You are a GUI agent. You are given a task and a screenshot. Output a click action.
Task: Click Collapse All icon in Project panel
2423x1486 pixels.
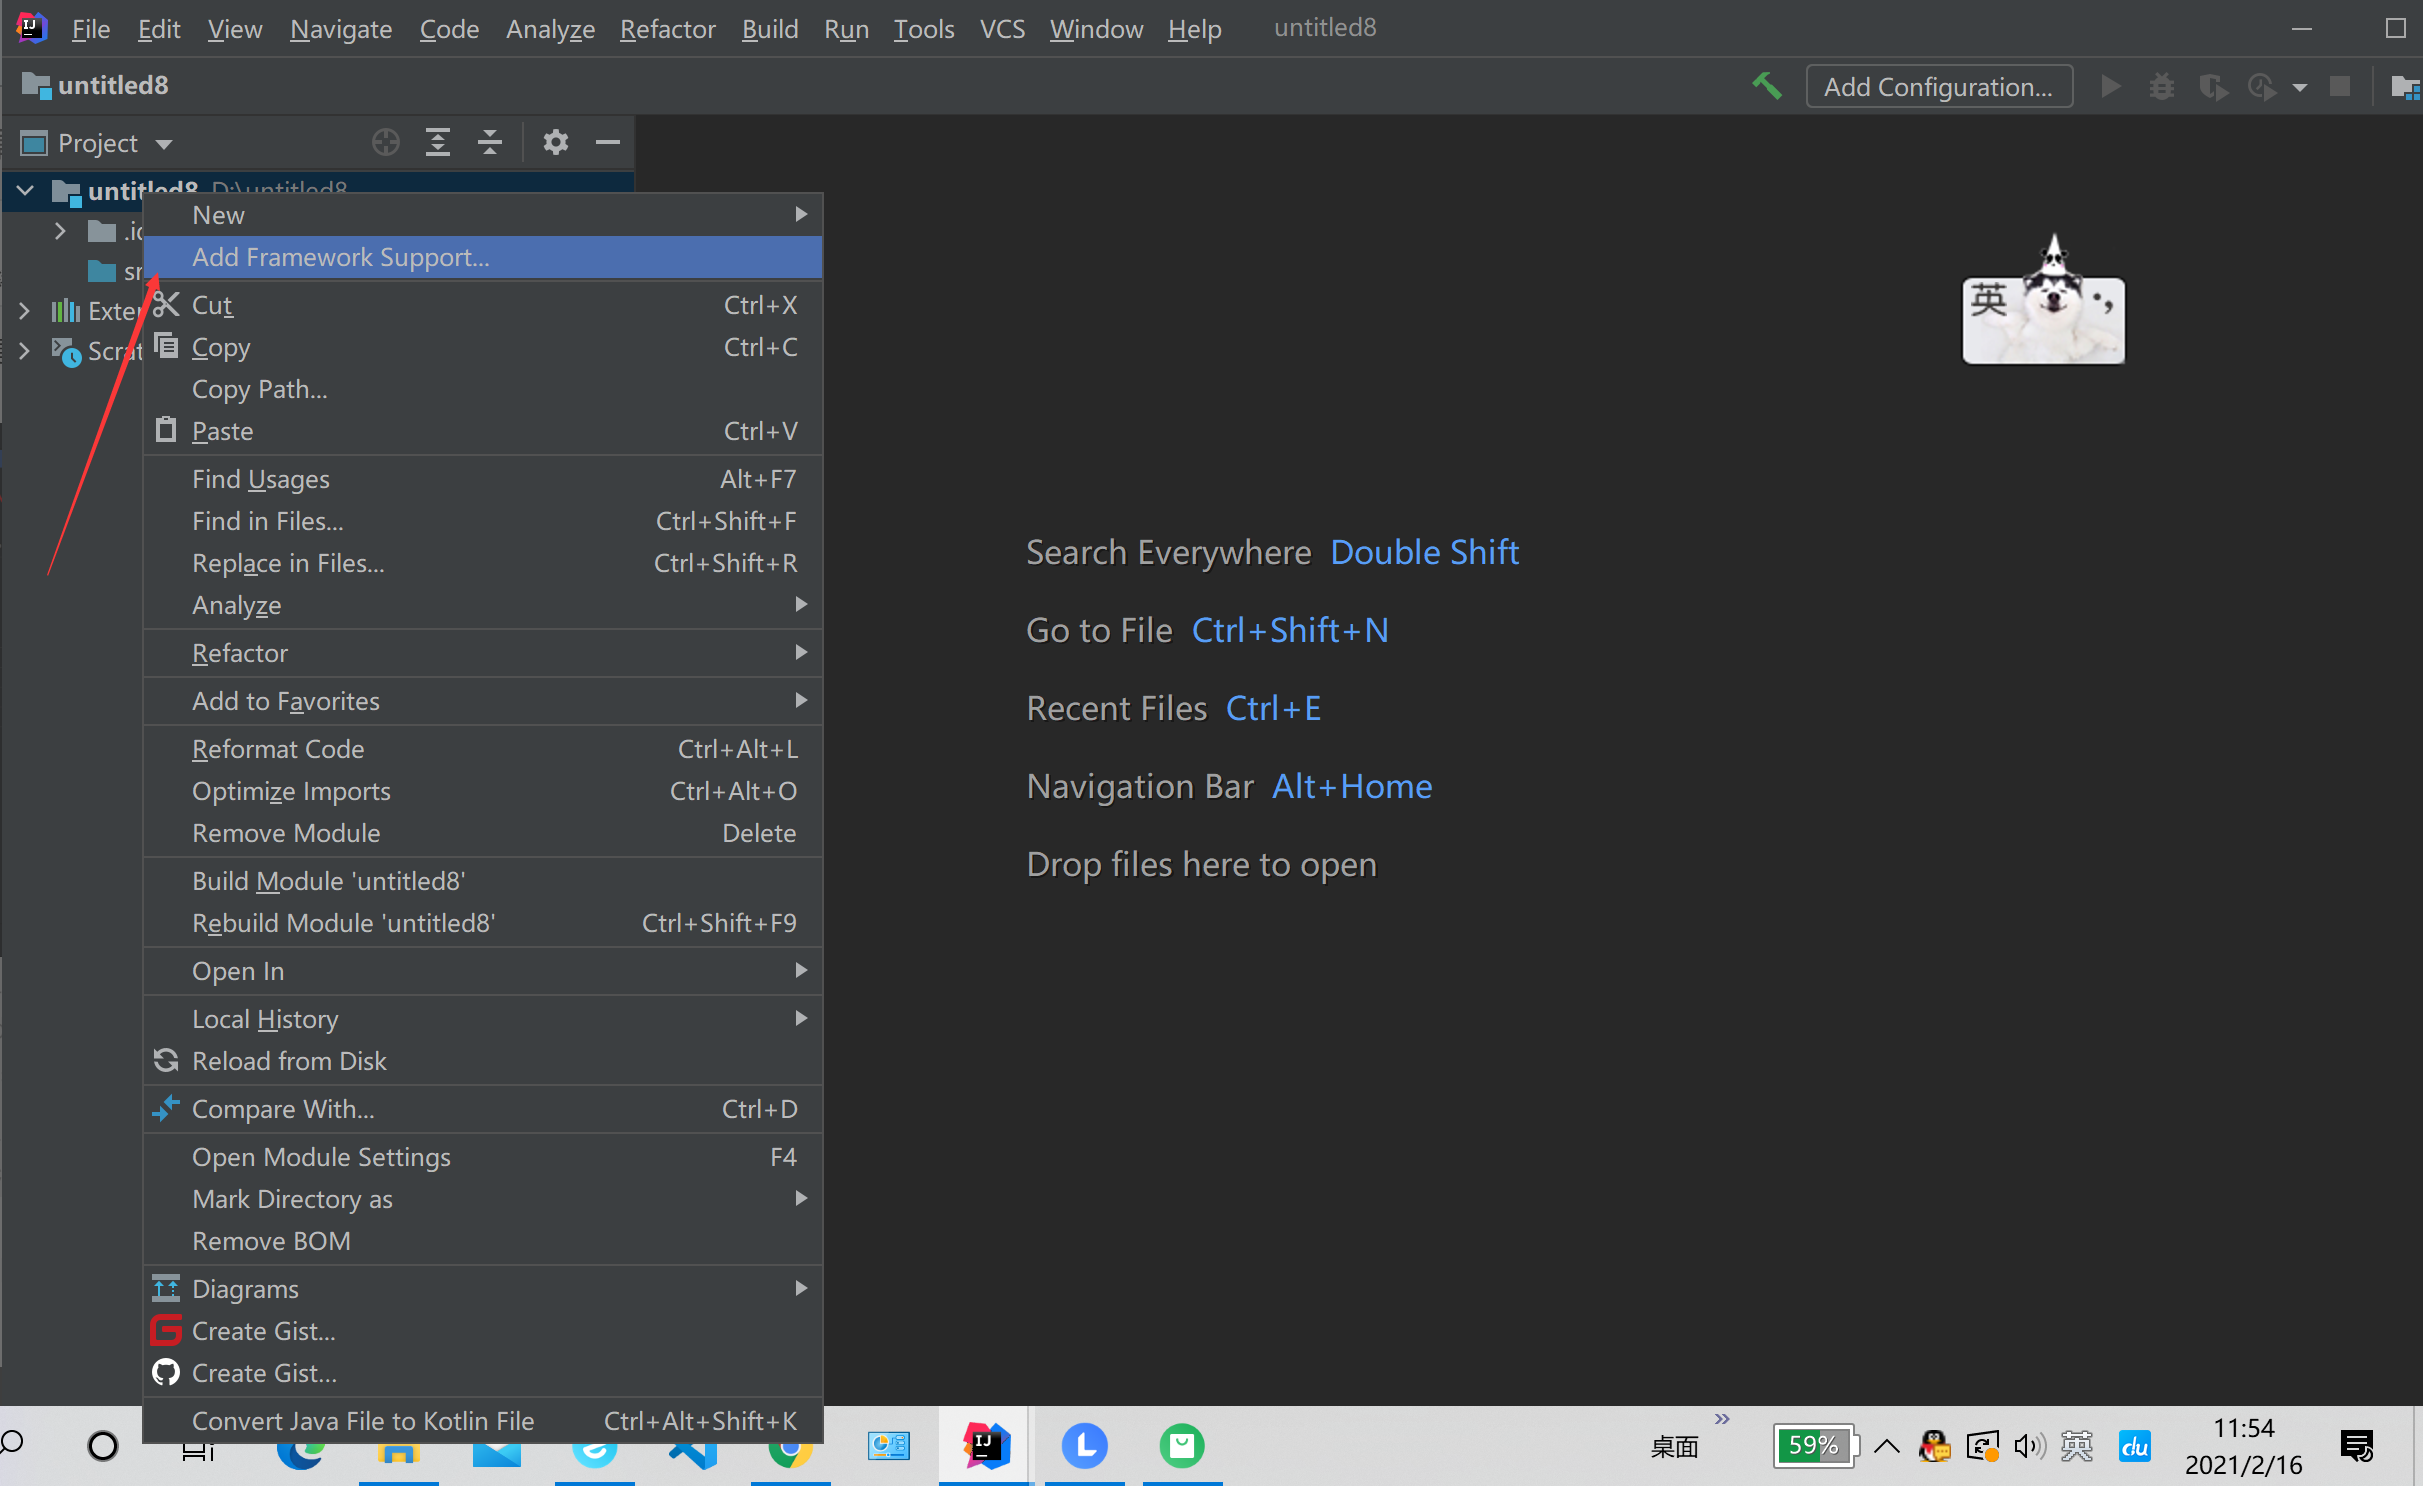click(490, 143)
